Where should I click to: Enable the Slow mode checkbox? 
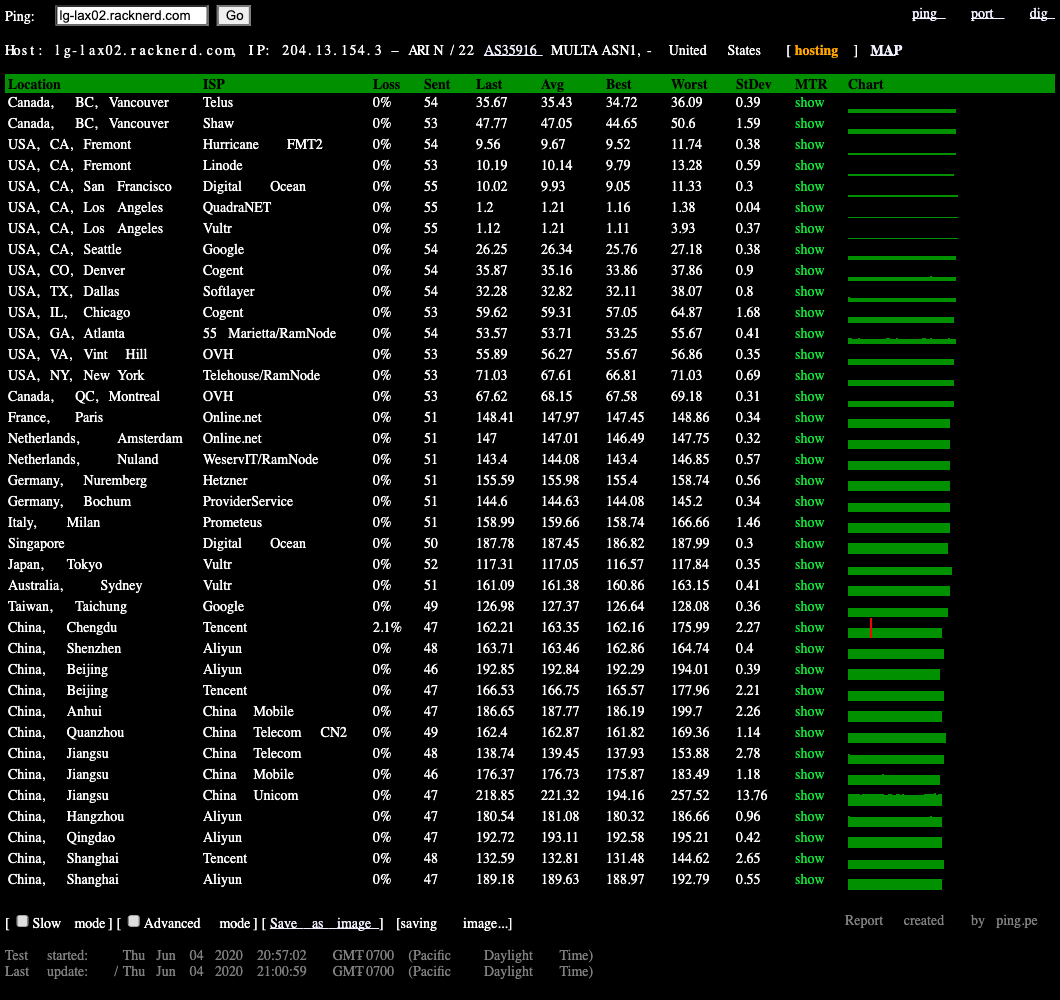(22, 921)
